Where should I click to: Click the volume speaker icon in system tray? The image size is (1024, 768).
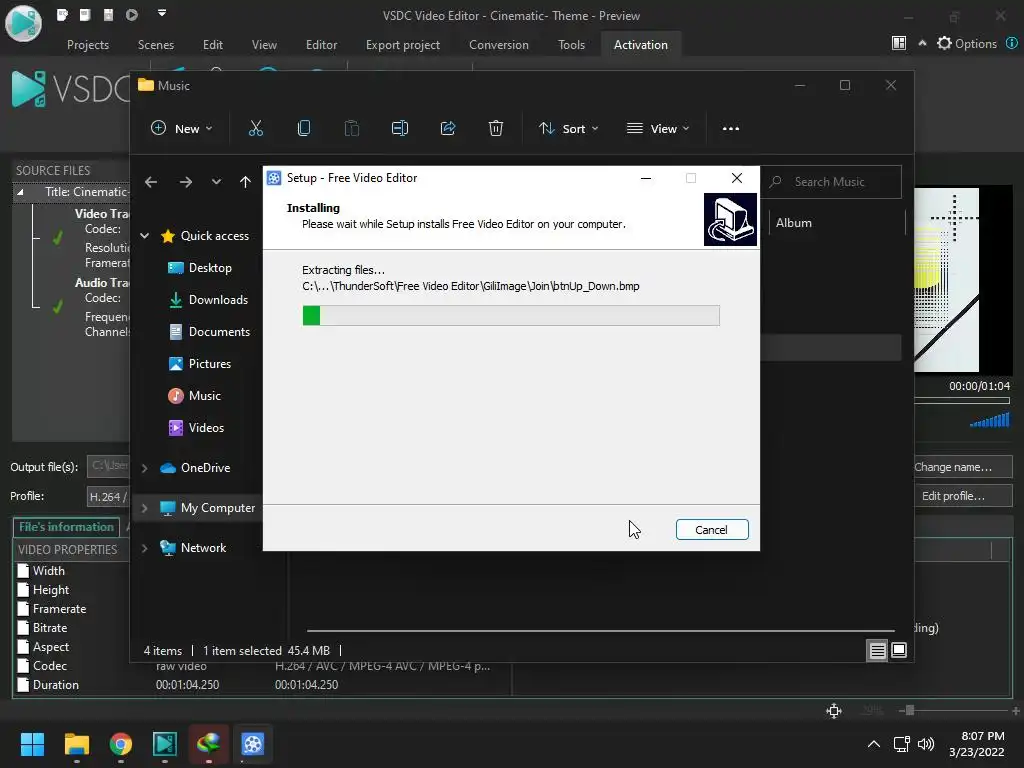pos(926,744)
